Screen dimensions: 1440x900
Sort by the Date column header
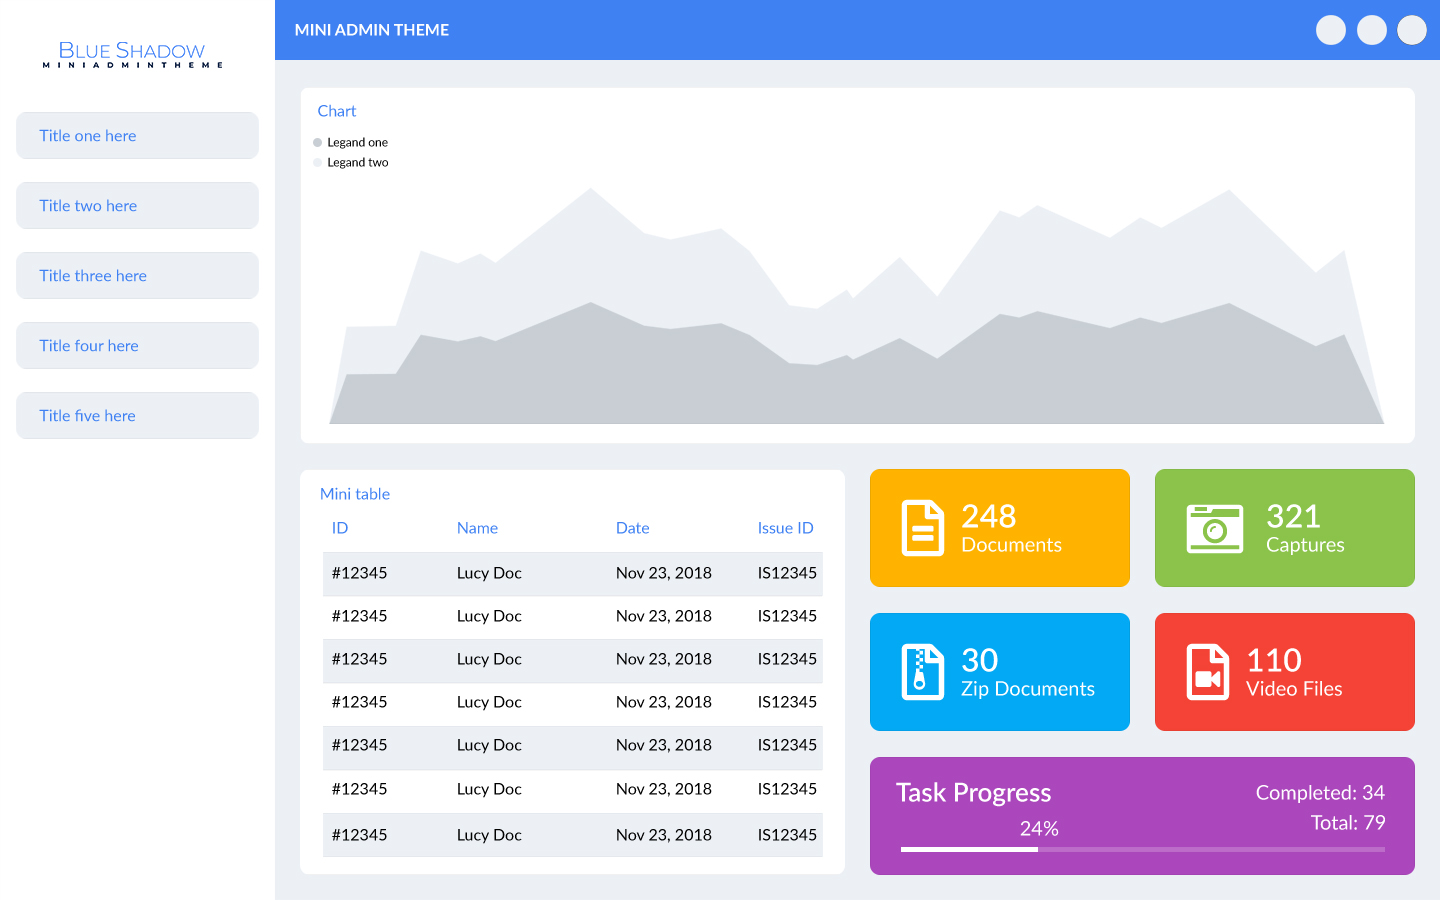632,528
